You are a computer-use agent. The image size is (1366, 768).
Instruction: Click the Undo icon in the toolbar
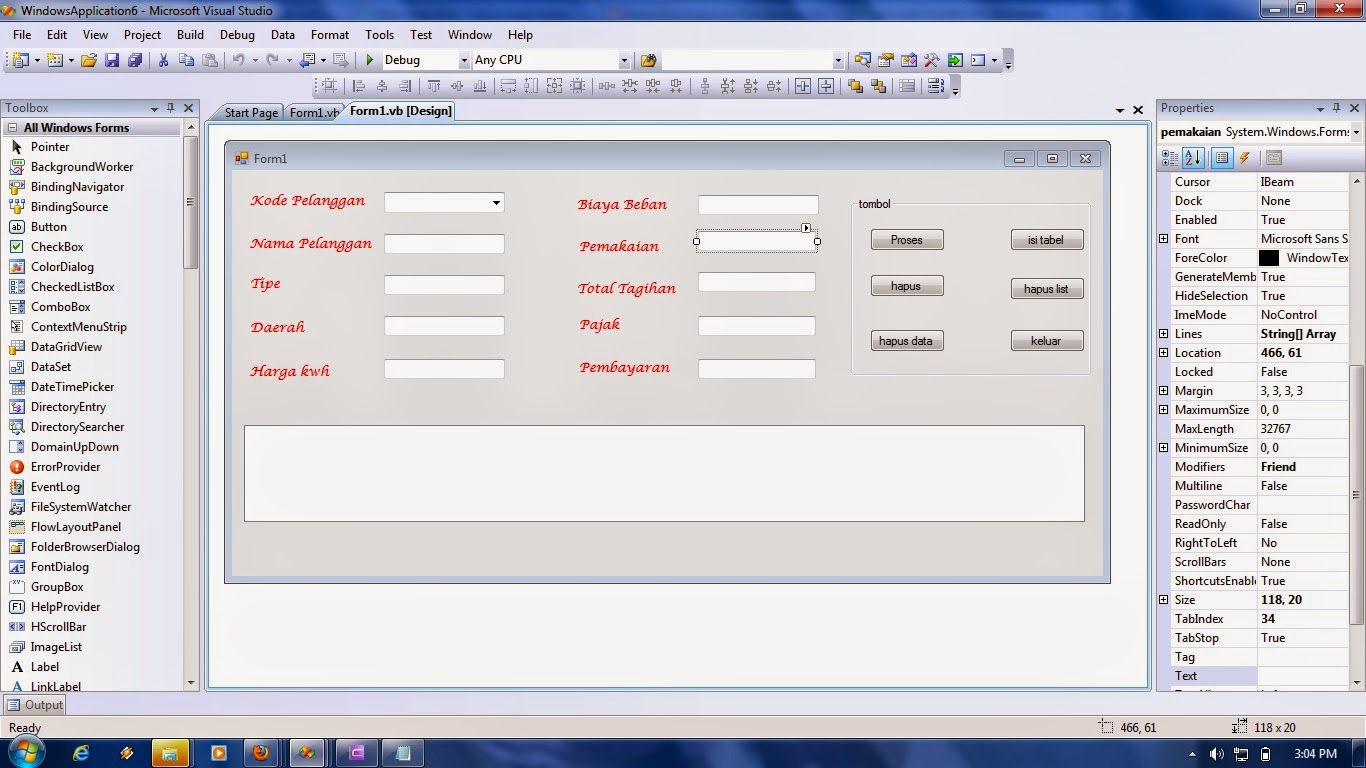click(x=238, y=60)
